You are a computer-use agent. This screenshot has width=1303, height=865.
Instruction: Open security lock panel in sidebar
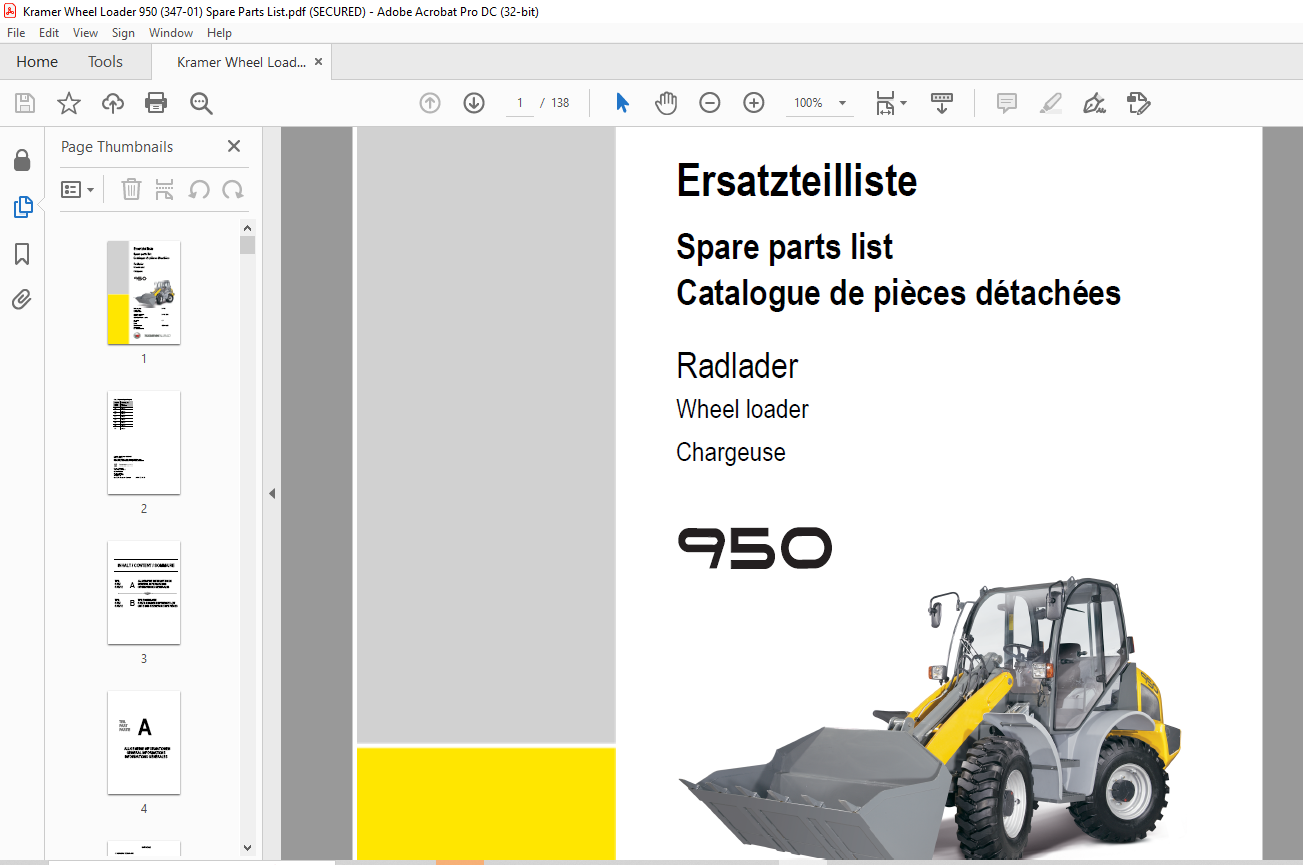[x=22, y=160]
